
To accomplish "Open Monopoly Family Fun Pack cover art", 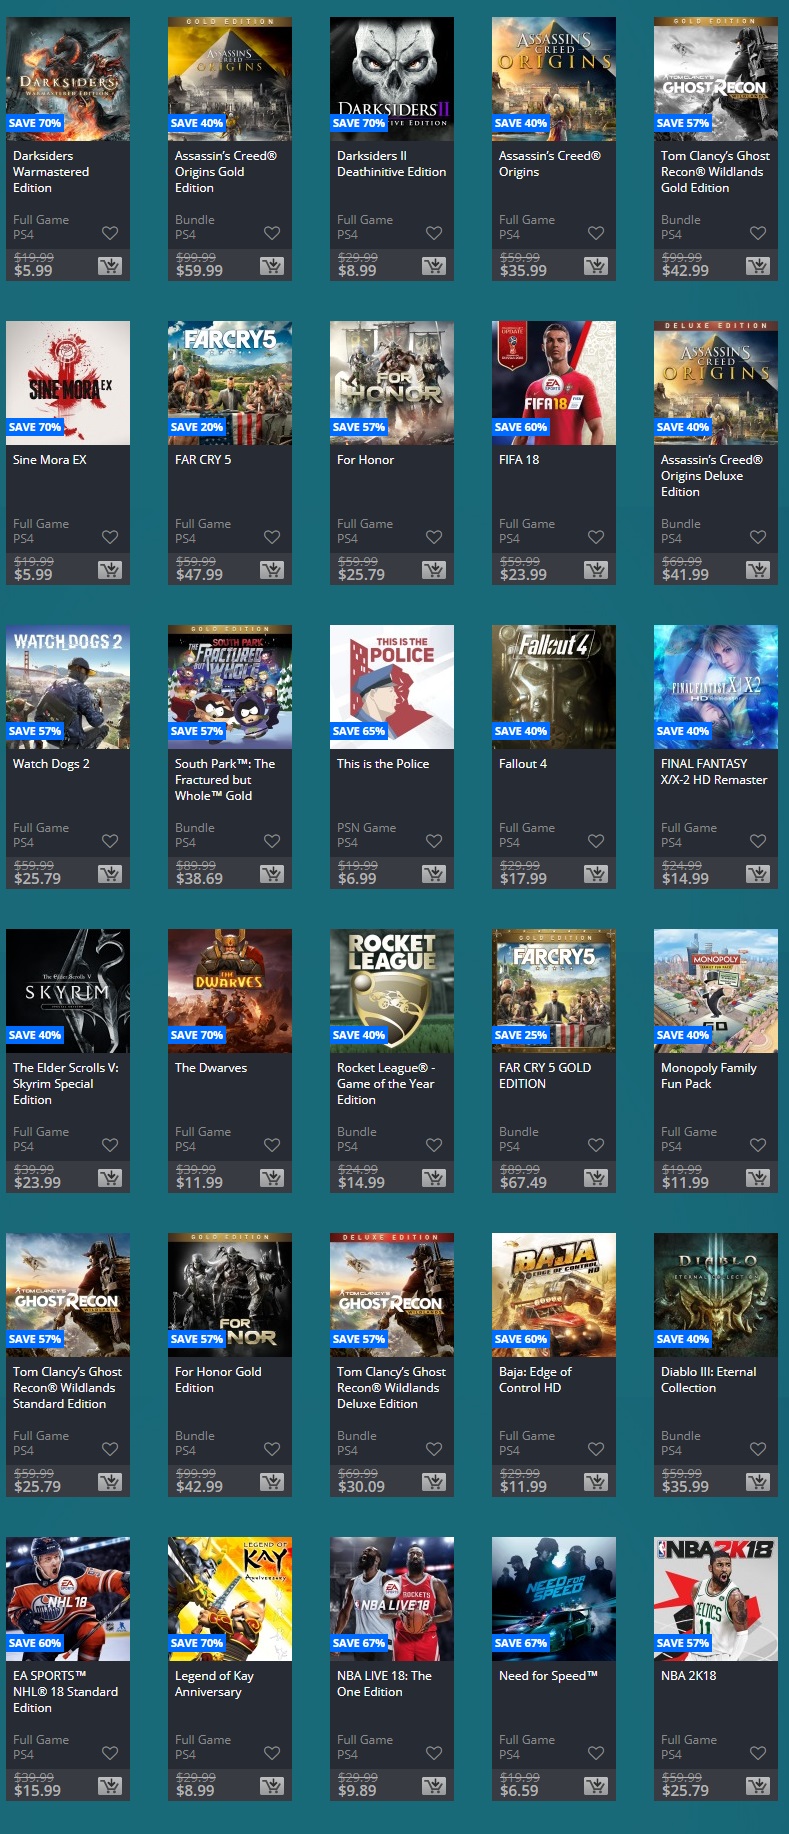I will pos(716,991).
